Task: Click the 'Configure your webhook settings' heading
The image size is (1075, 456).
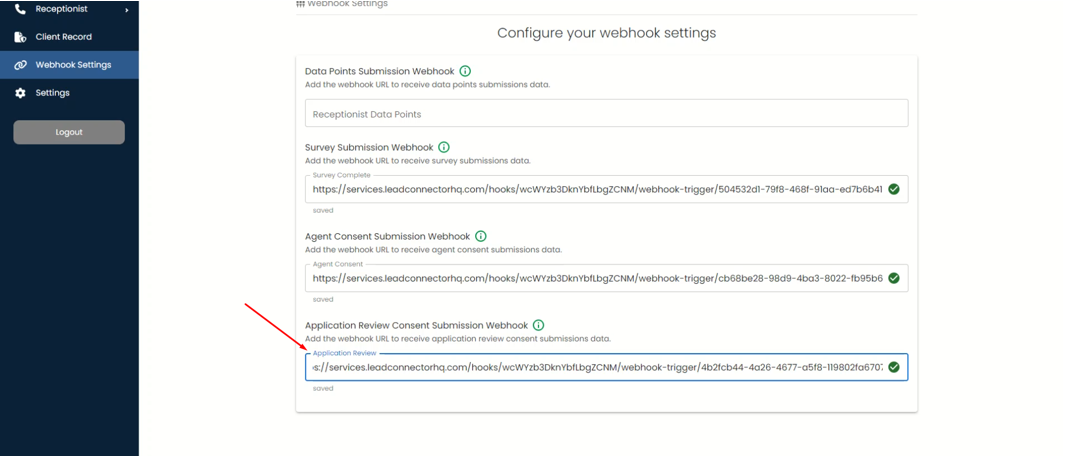Action: pyautogui.click(x=607, y=33)
